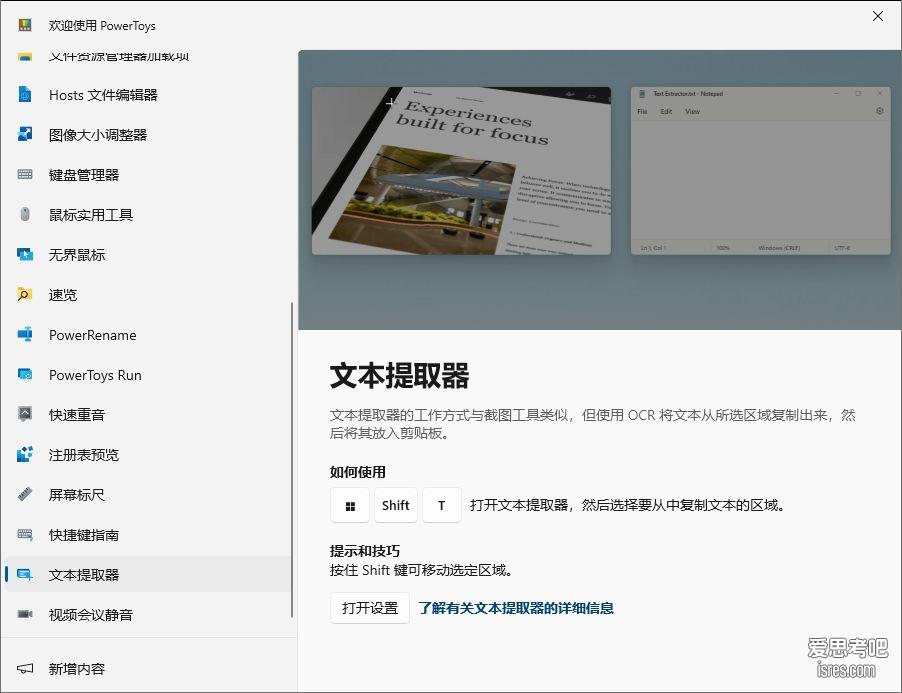Image resolution: width=902 pixels, height=693 pixels.
Task: Select PowerRename label in sidebar
Action: [93, 335]
